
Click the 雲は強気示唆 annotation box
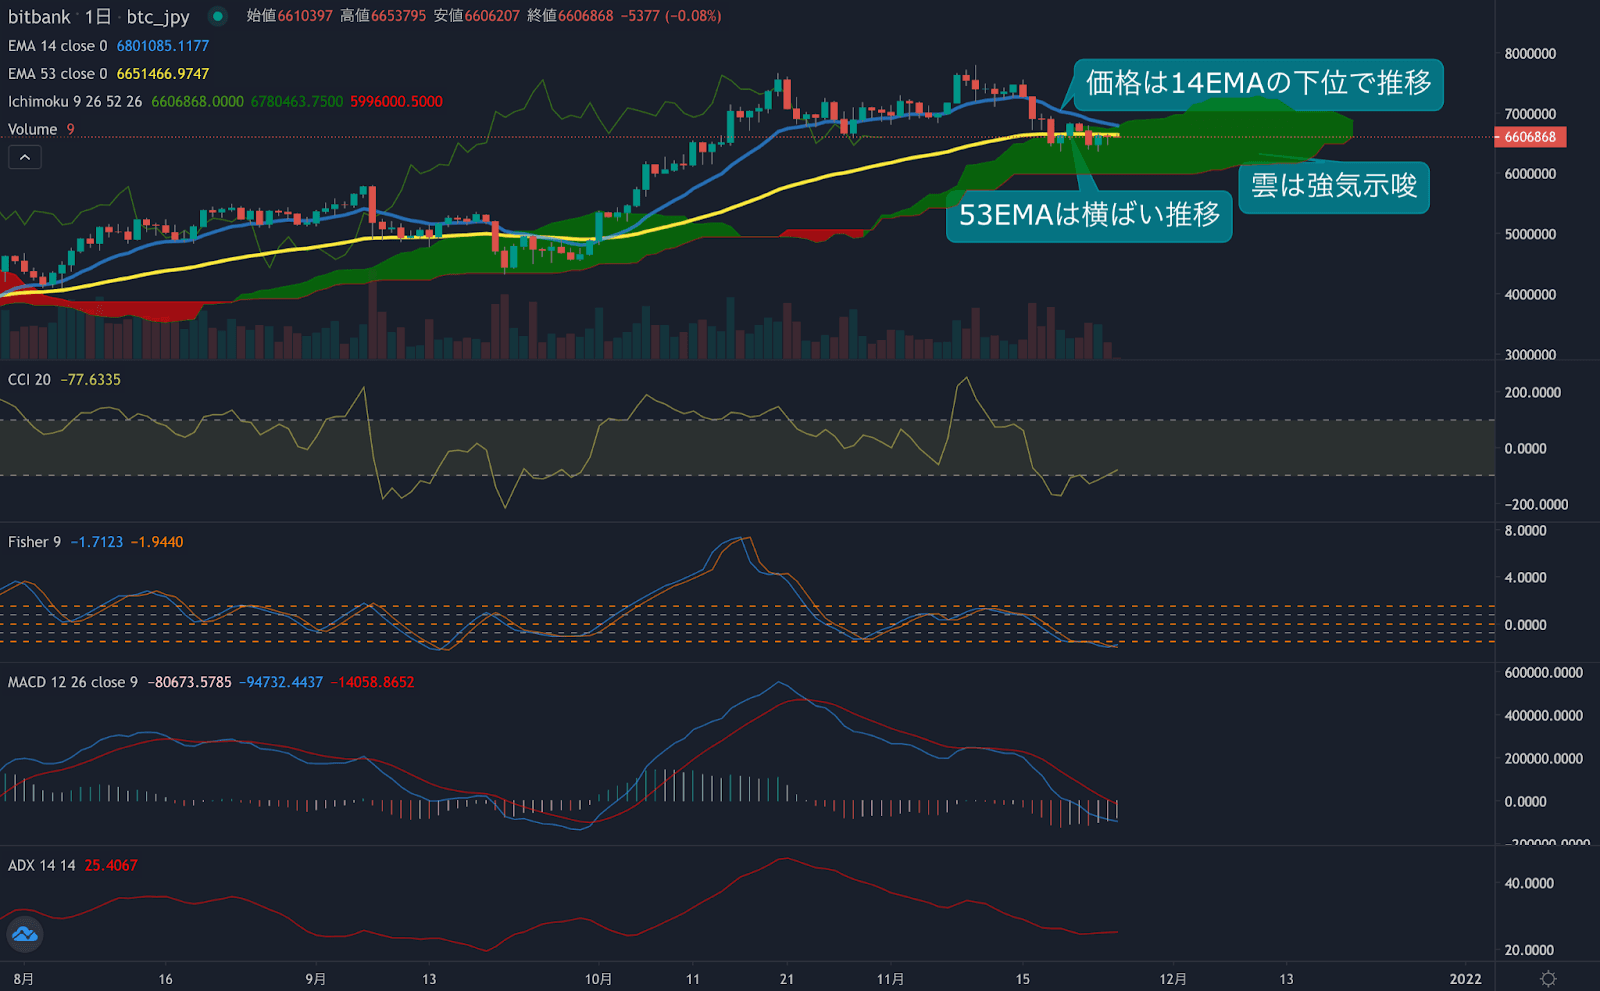pyautogui.click(x=1334, y=188)
